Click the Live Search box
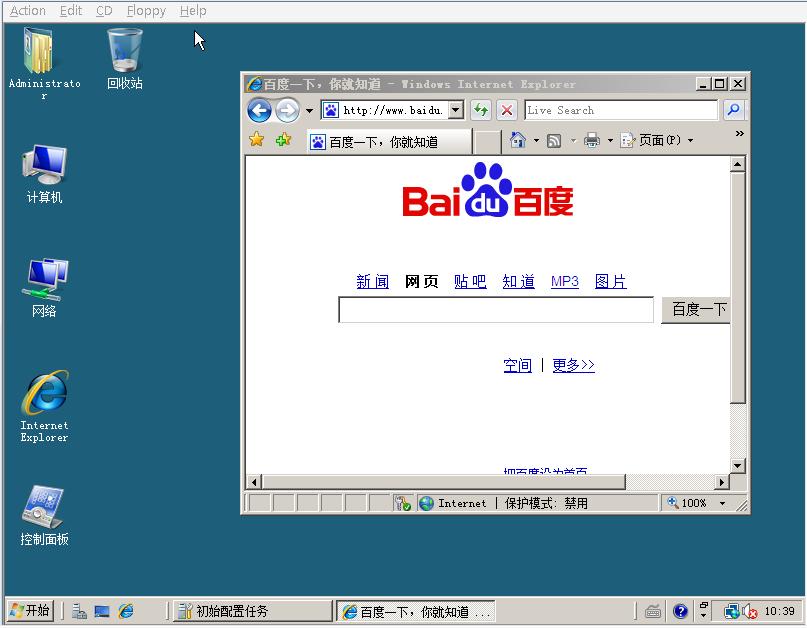 click(621, 110)
